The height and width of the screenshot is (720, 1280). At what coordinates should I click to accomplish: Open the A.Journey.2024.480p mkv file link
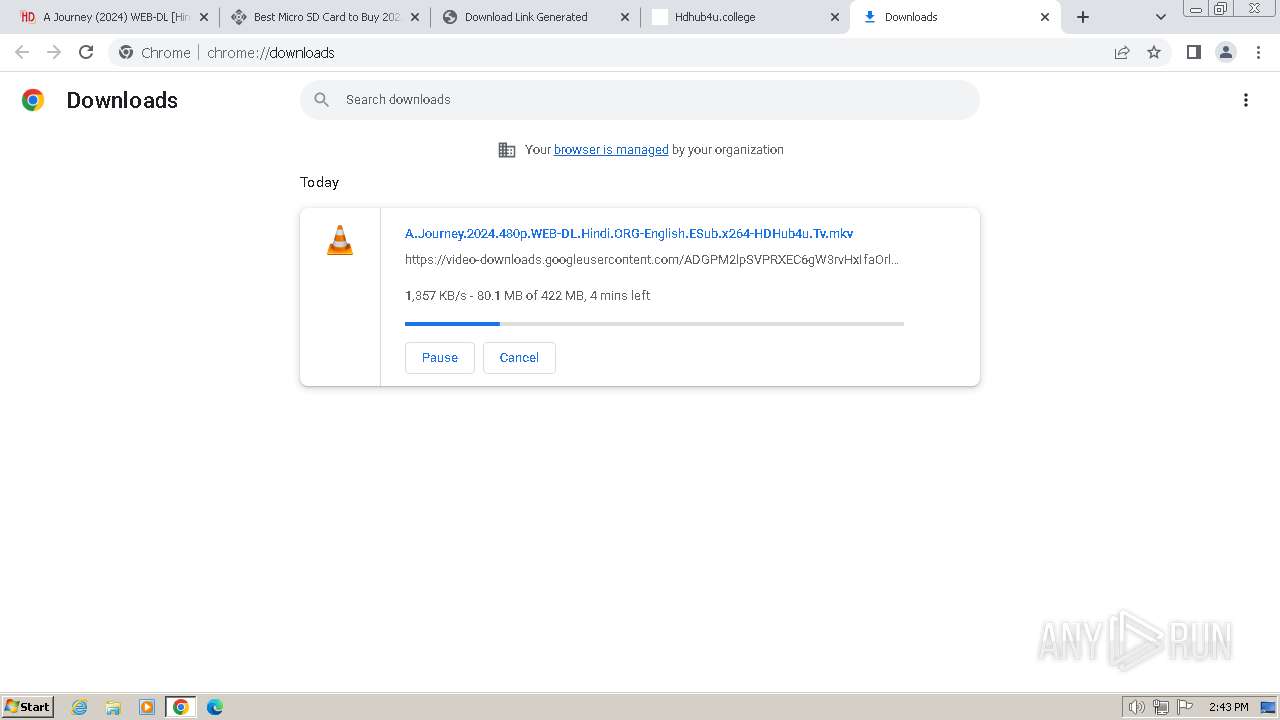point(629,233)
